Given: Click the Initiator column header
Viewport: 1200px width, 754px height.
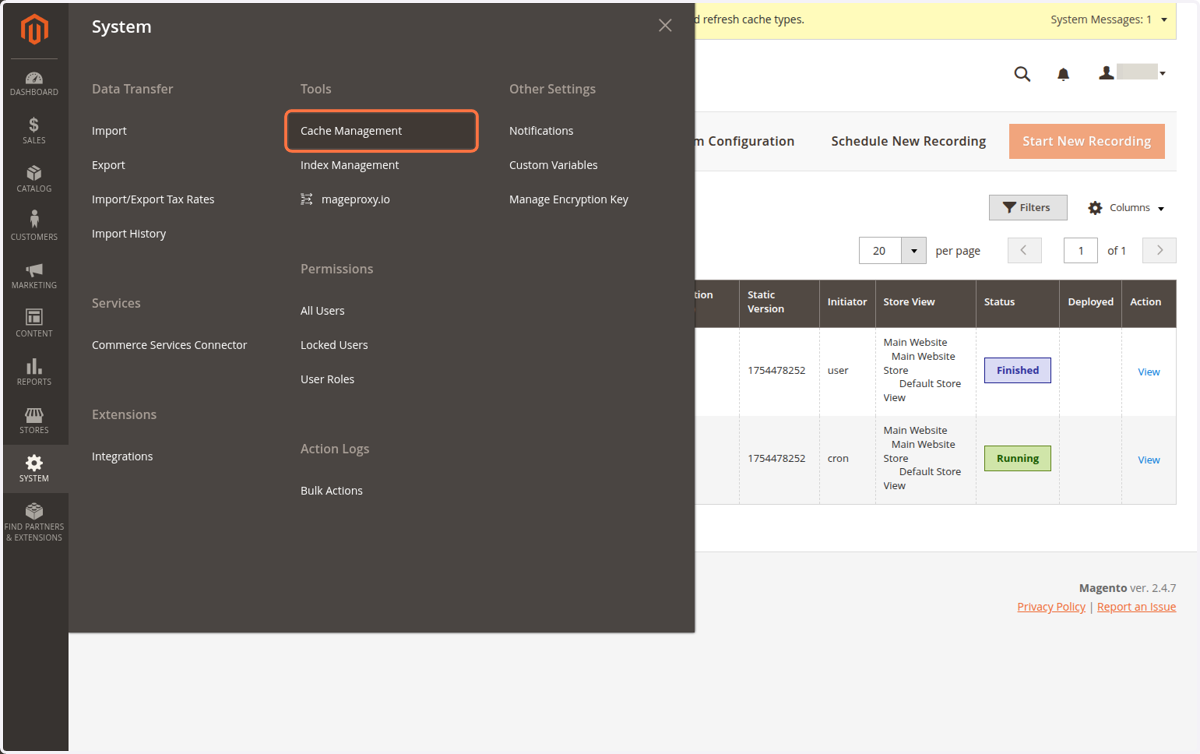Looking at the screenshot, I should (x=847, y=302).
